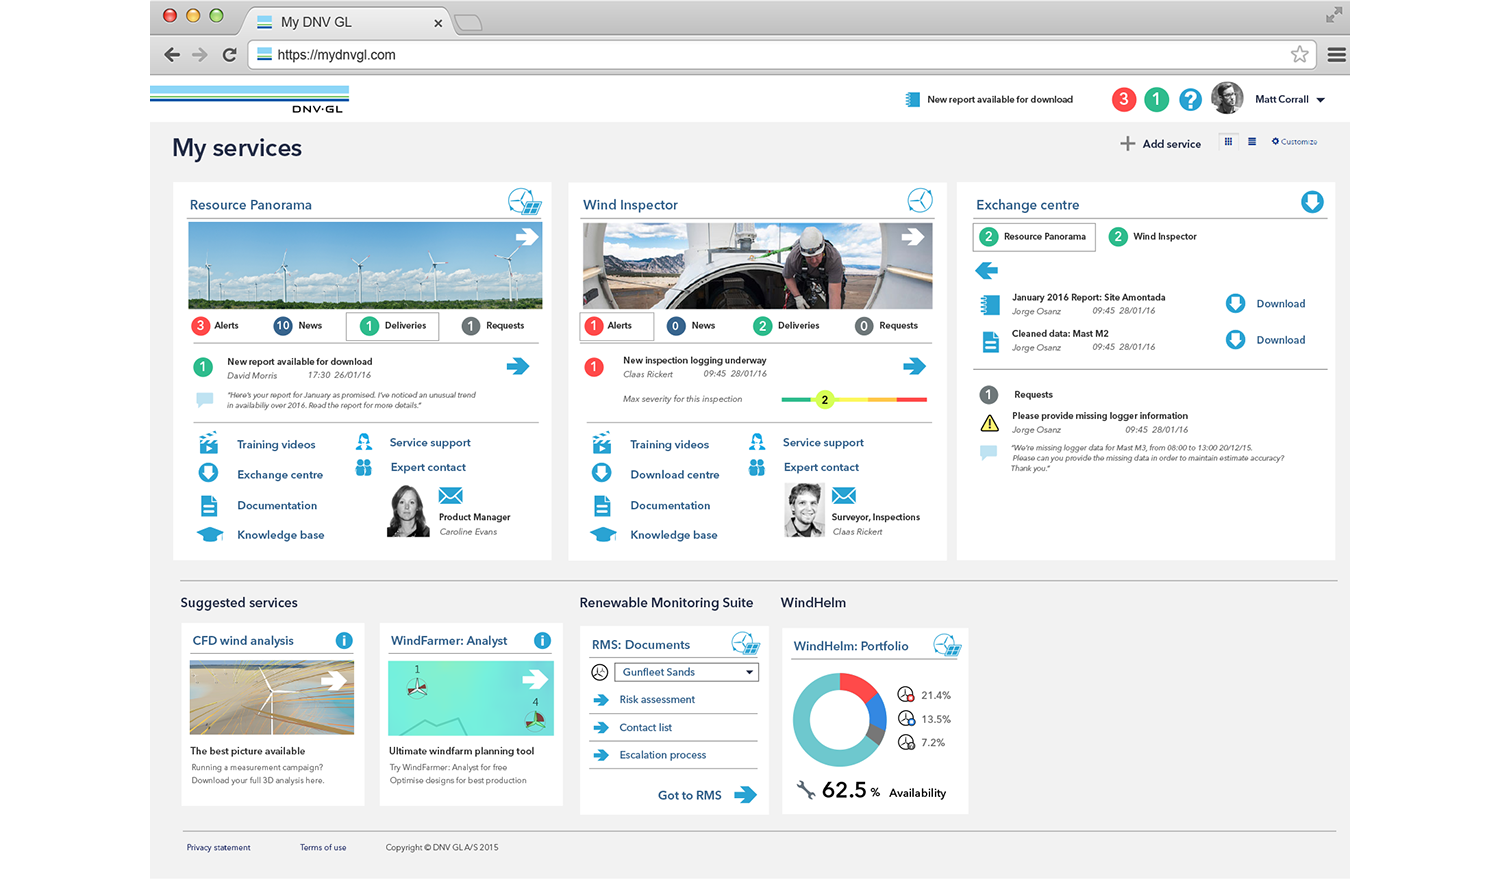Reload the current page

[x=229, y=55]
